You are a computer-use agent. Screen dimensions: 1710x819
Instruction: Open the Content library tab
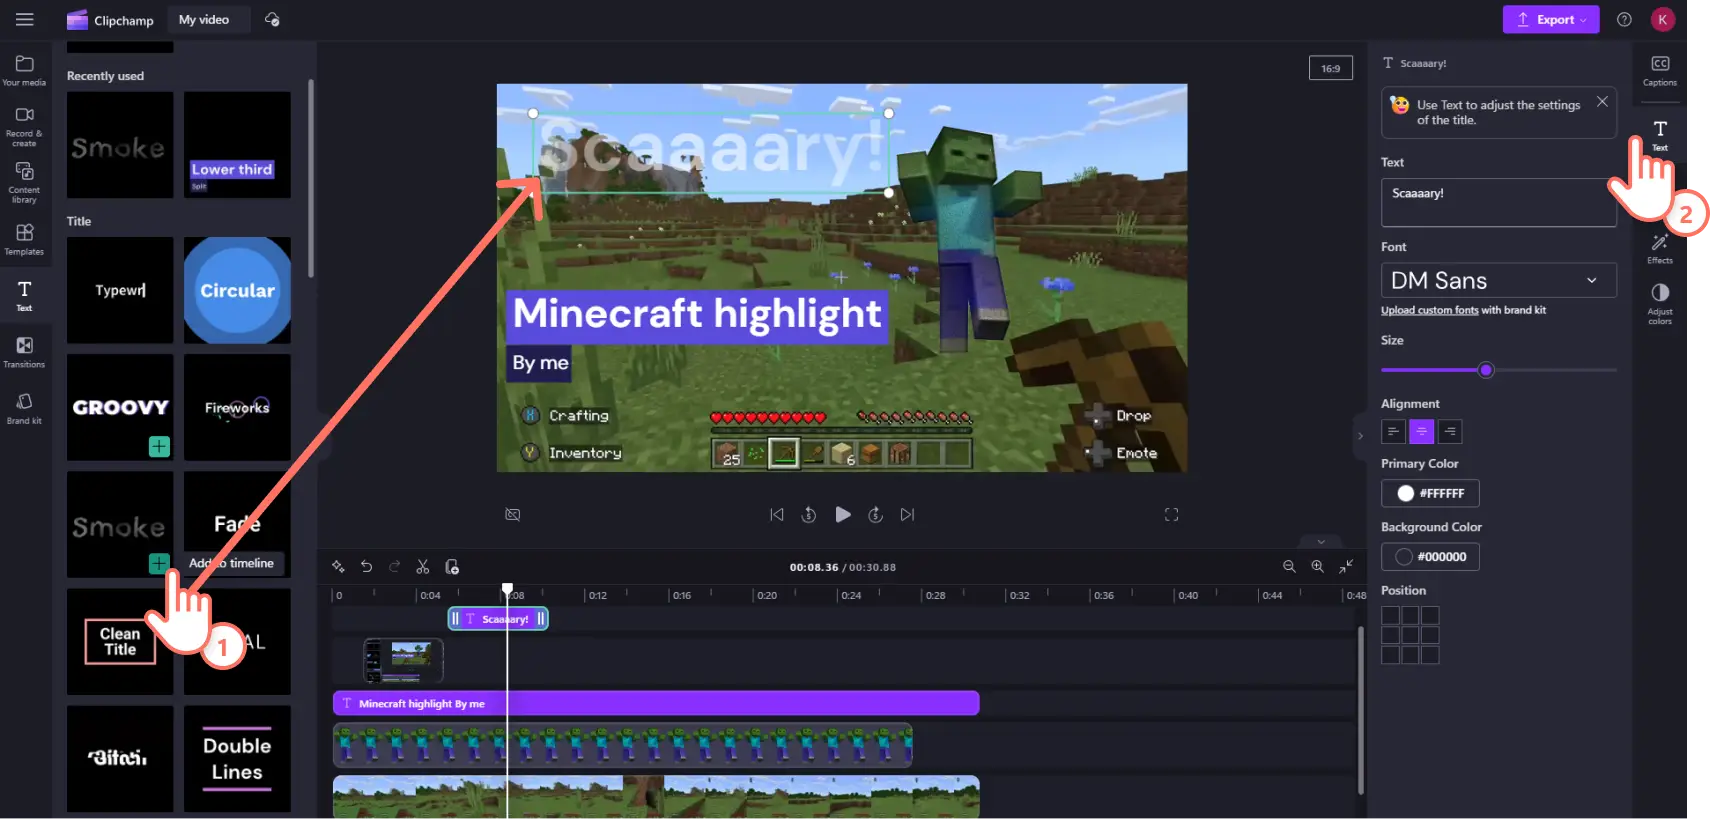point(24,183)
